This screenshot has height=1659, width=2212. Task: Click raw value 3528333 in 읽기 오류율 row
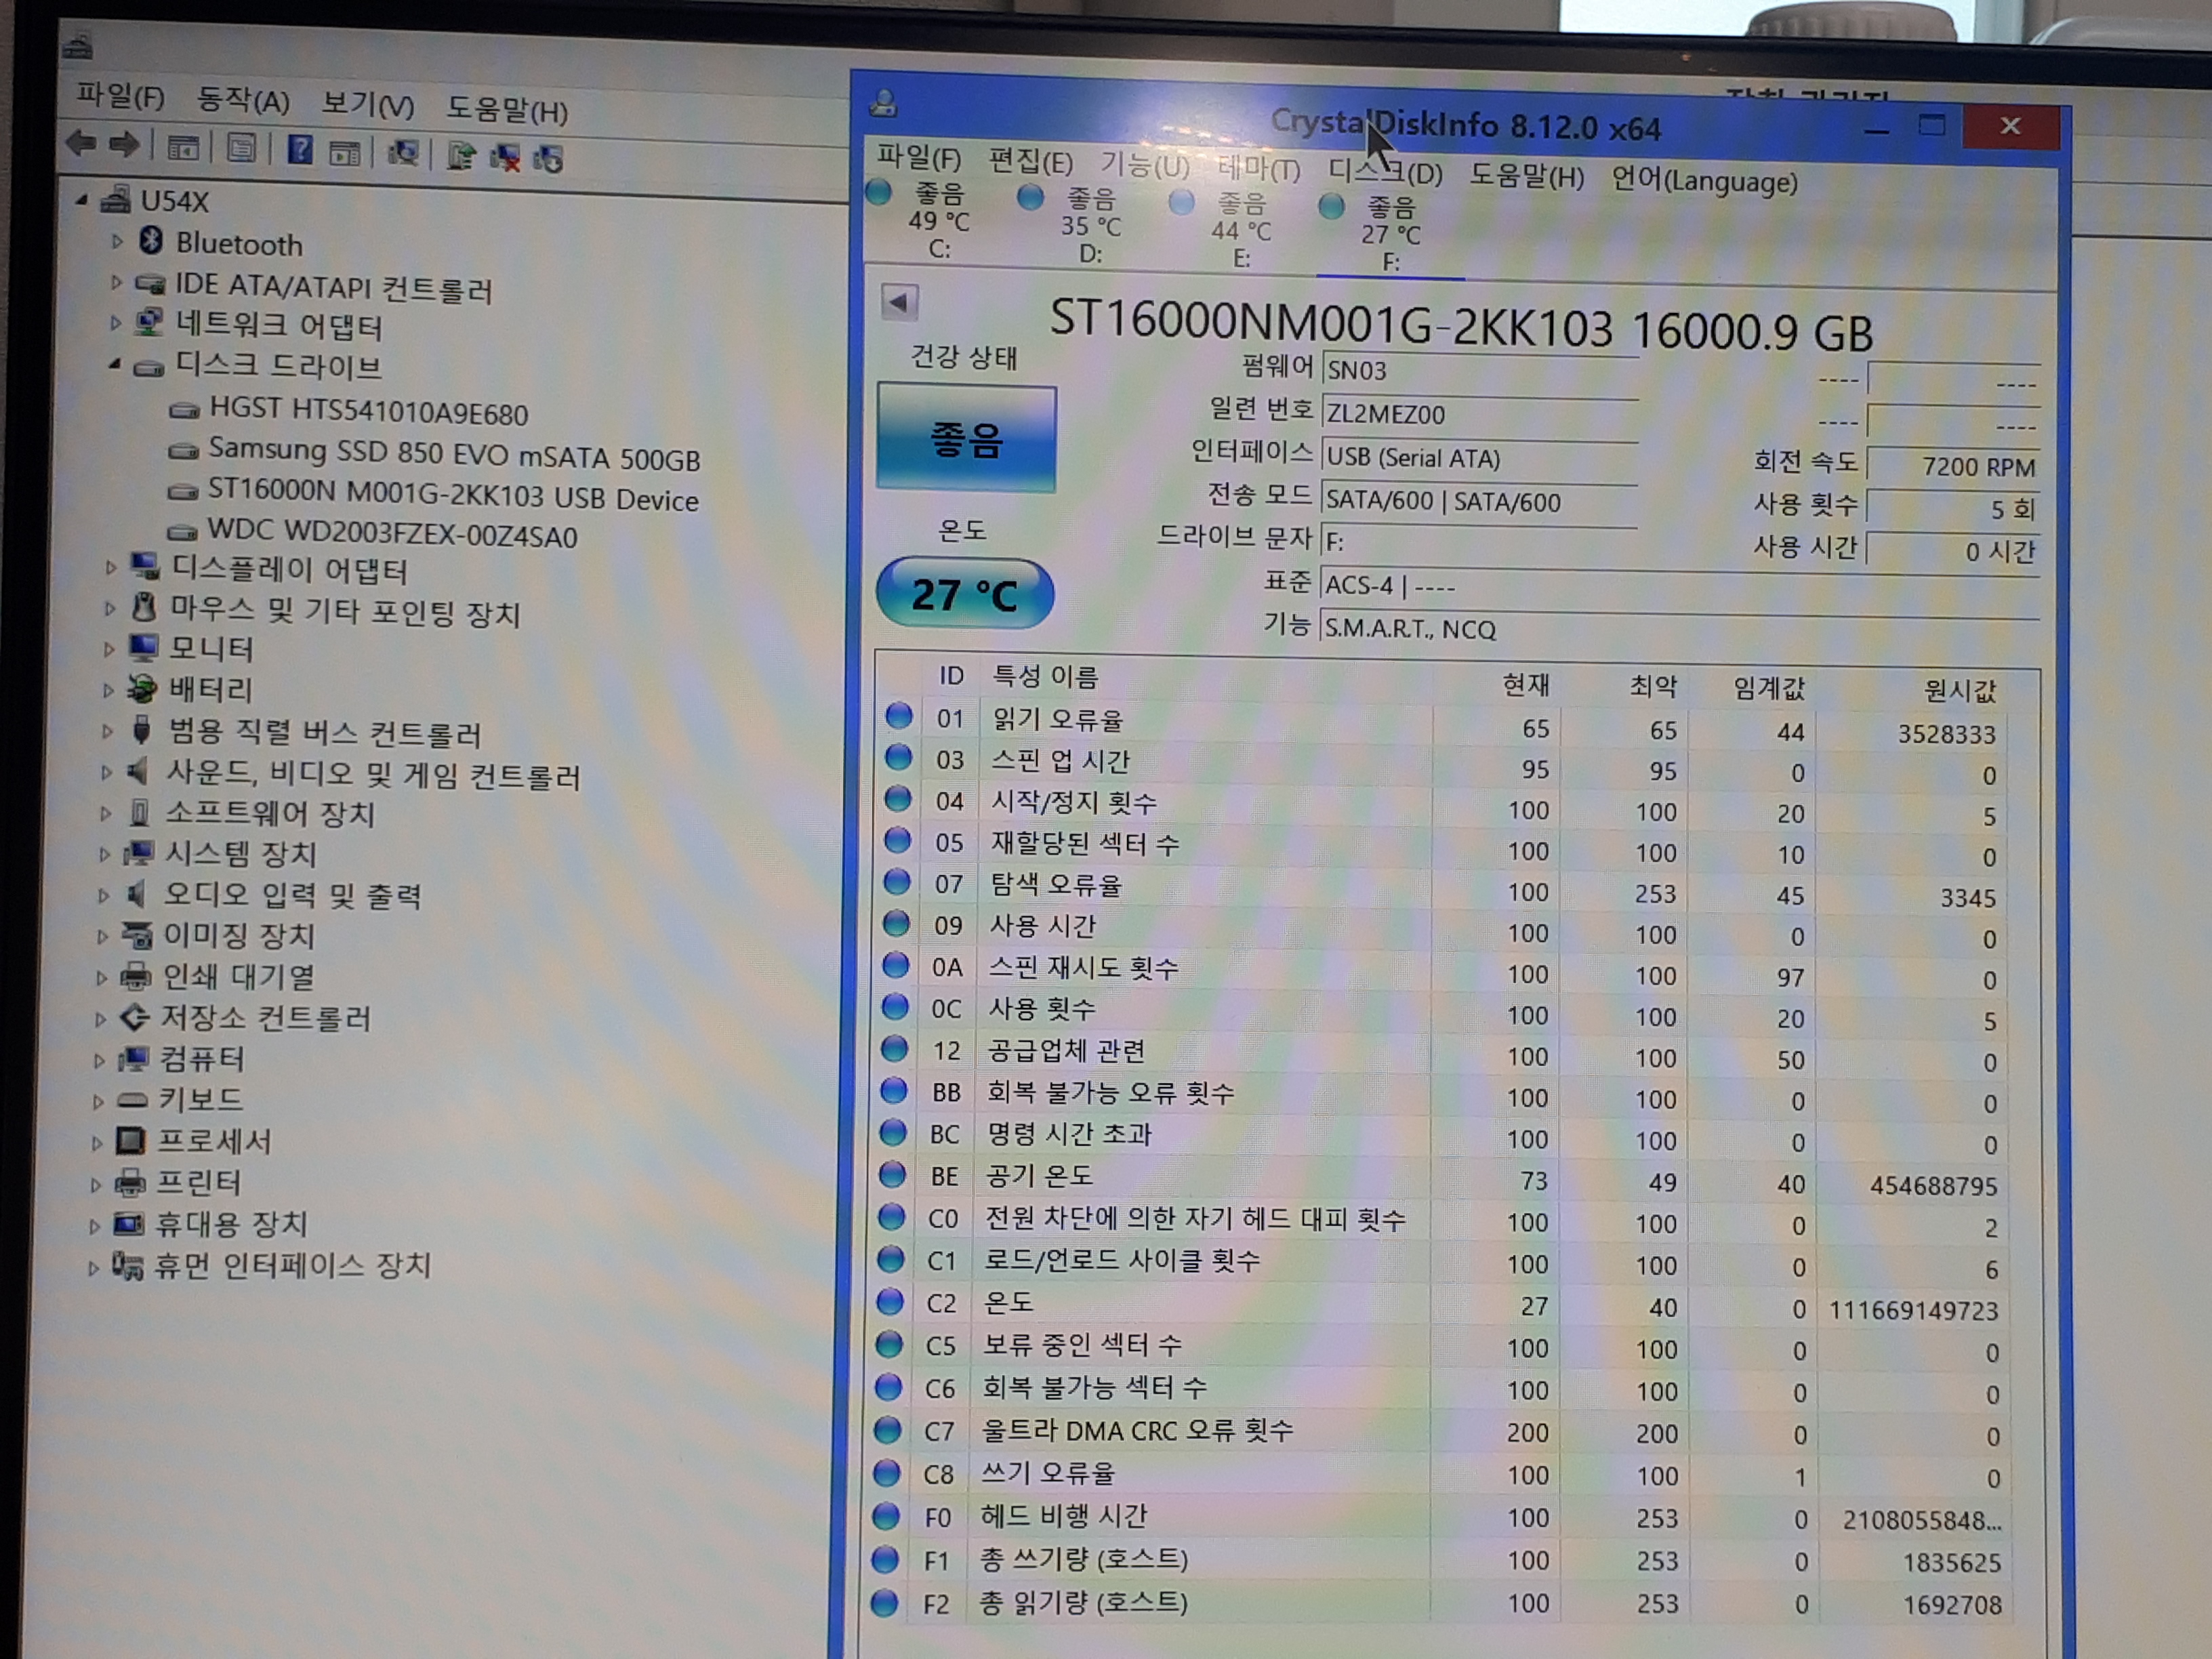coord(1946,733)
